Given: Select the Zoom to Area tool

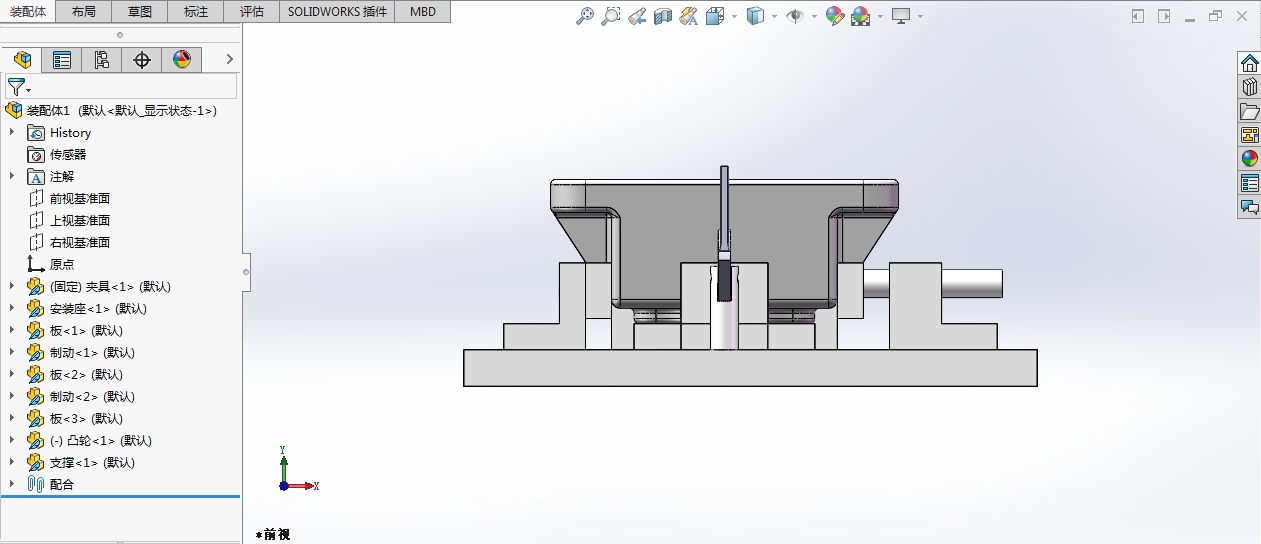Looking at the screenshot, I should click(x=610, y=16).
